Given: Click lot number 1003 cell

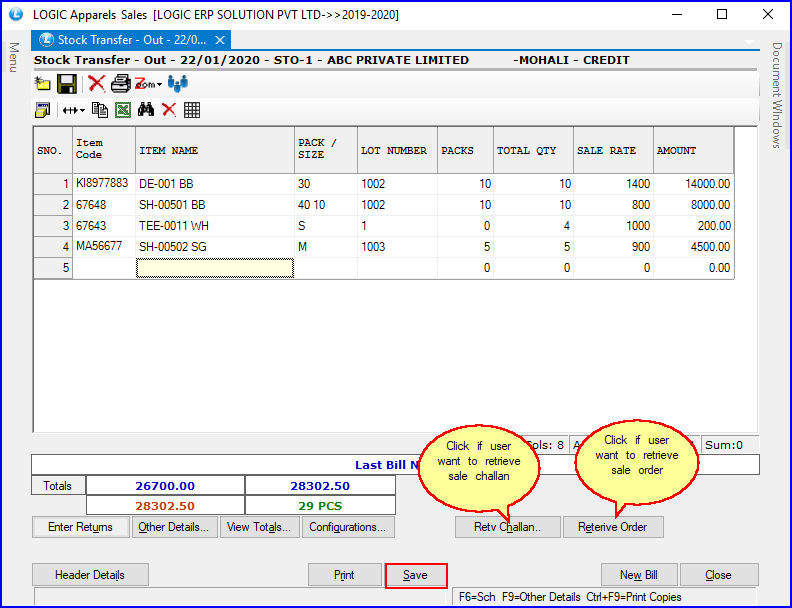Looking at the screenshot, I should (x=397, y=247).
